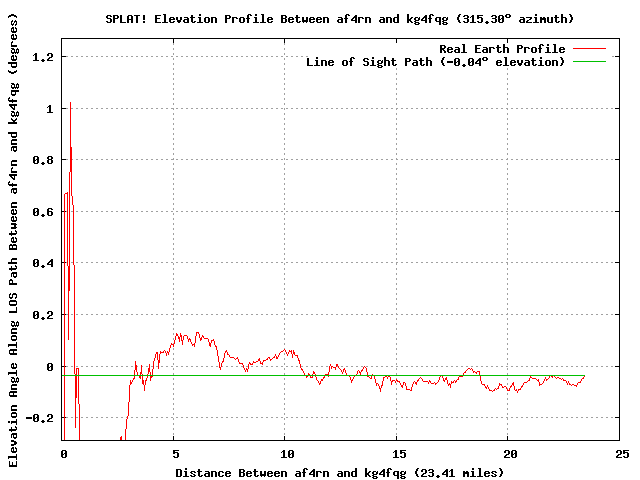Click the tallest red peak near elevation 1

(x=71, y=104)
